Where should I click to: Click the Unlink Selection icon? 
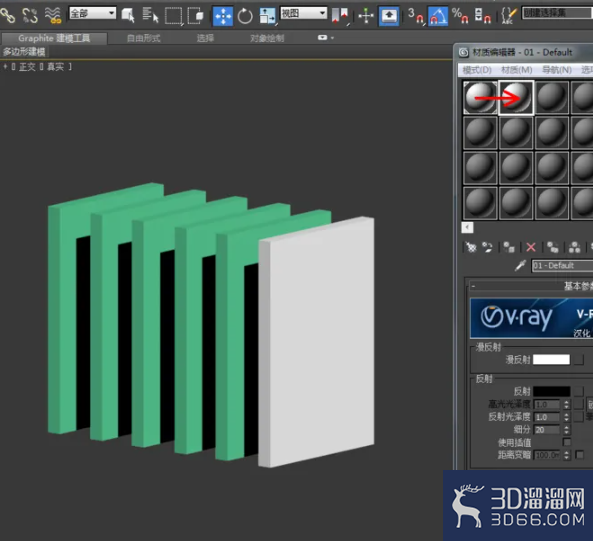30,16
